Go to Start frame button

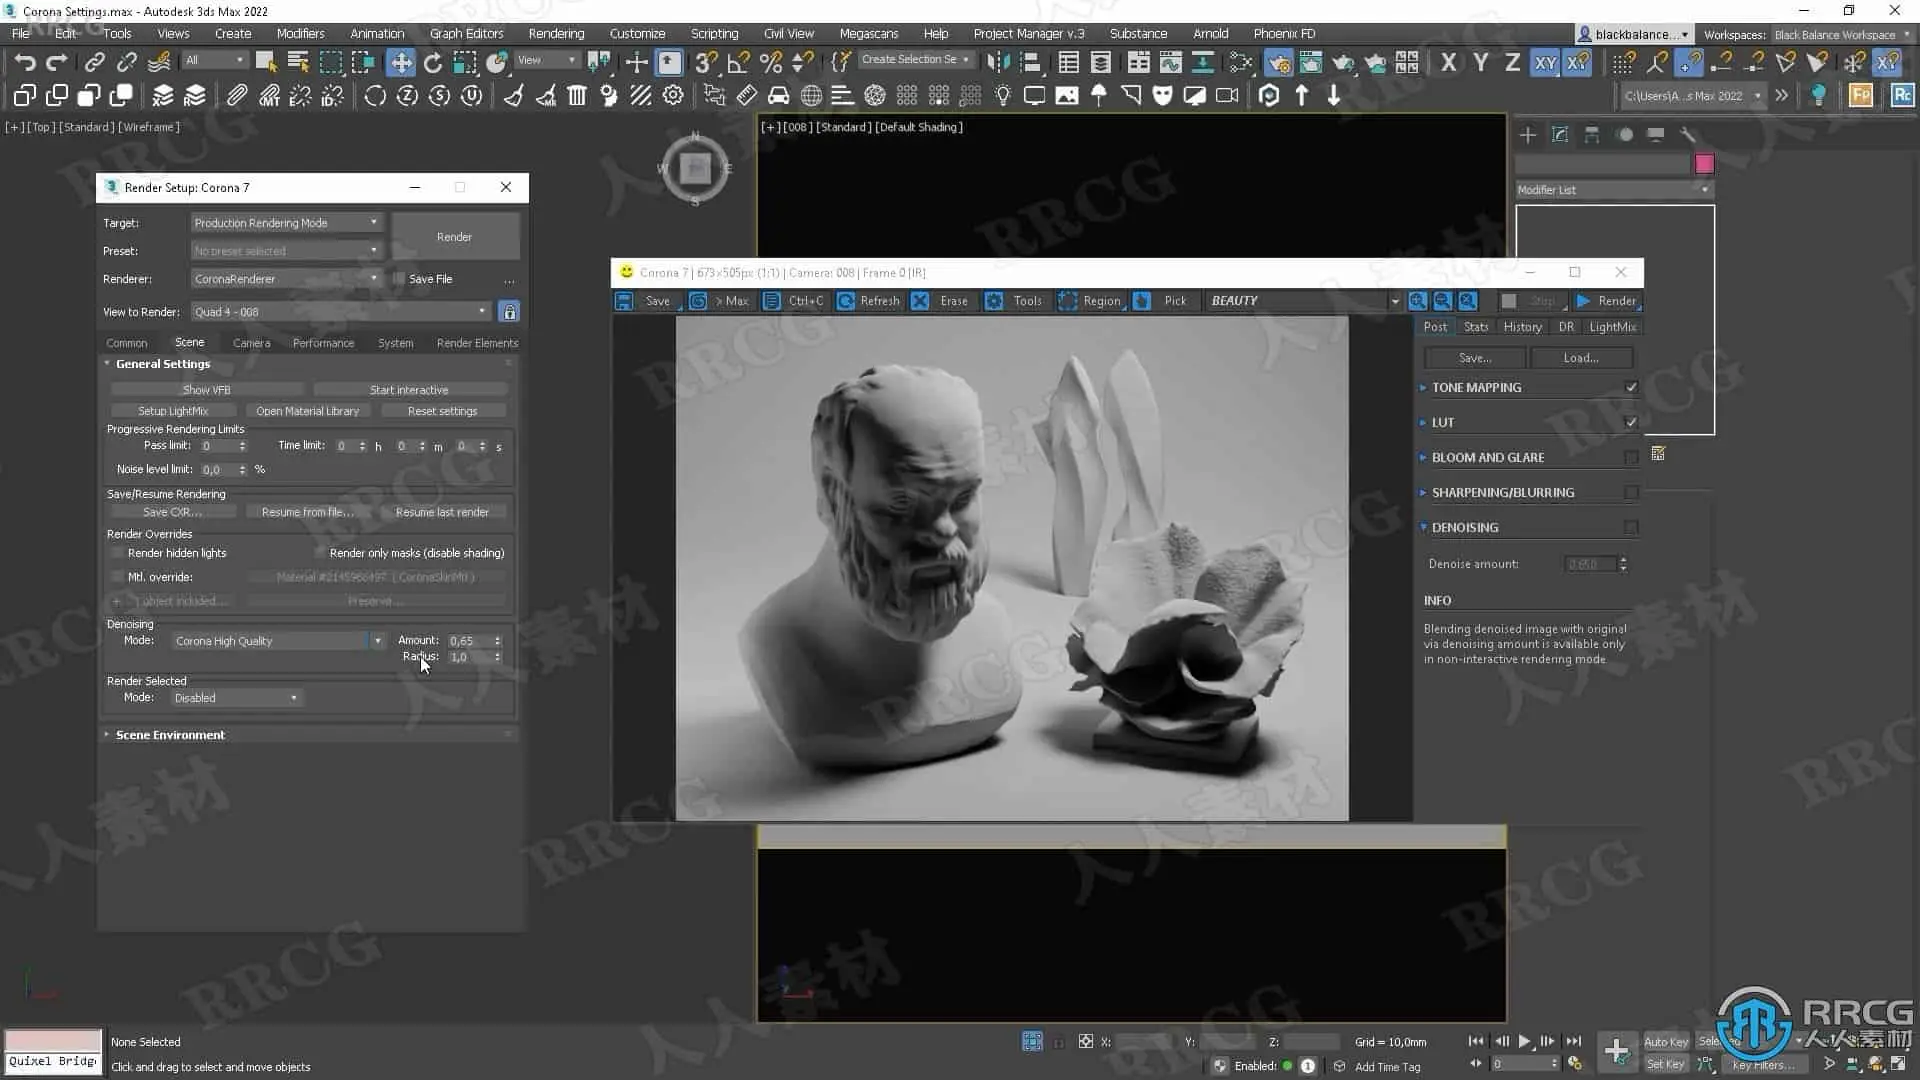[x=1476, y=1041]
